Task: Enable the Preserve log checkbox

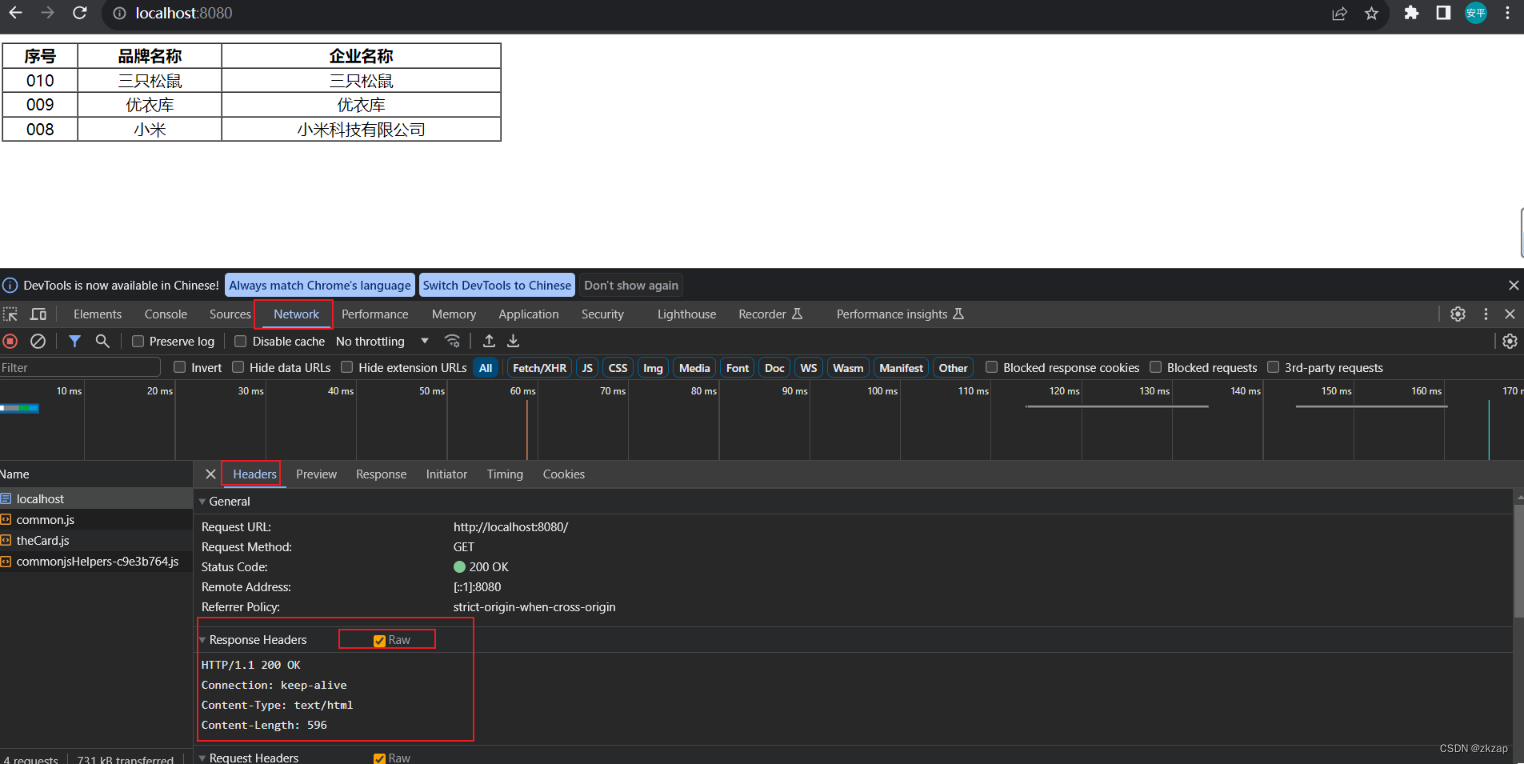Action: point(138,341)
